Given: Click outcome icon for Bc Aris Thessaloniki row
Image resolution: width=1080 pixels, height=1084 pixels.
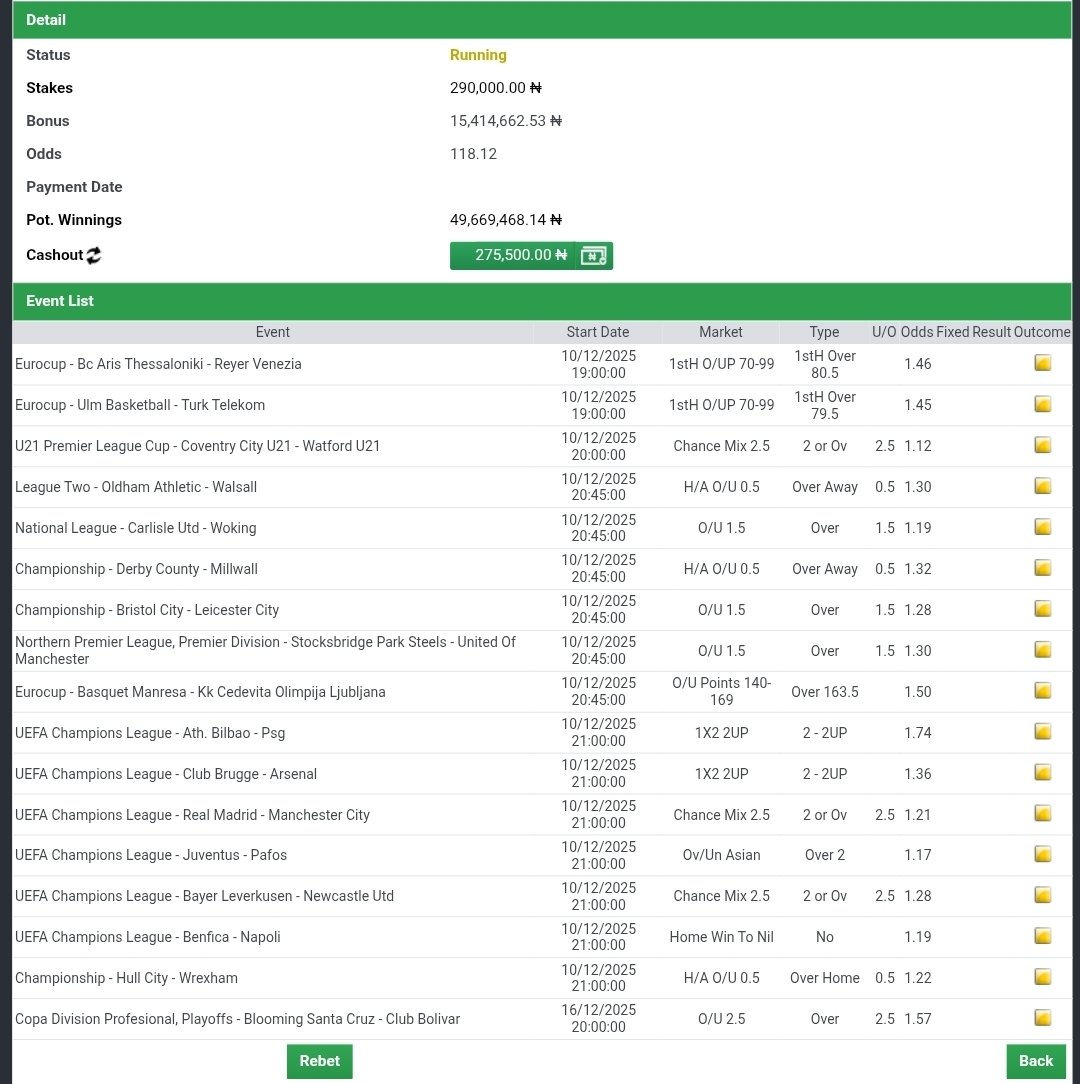Looking at the screenshot, I should click(x=1043, y=363).
